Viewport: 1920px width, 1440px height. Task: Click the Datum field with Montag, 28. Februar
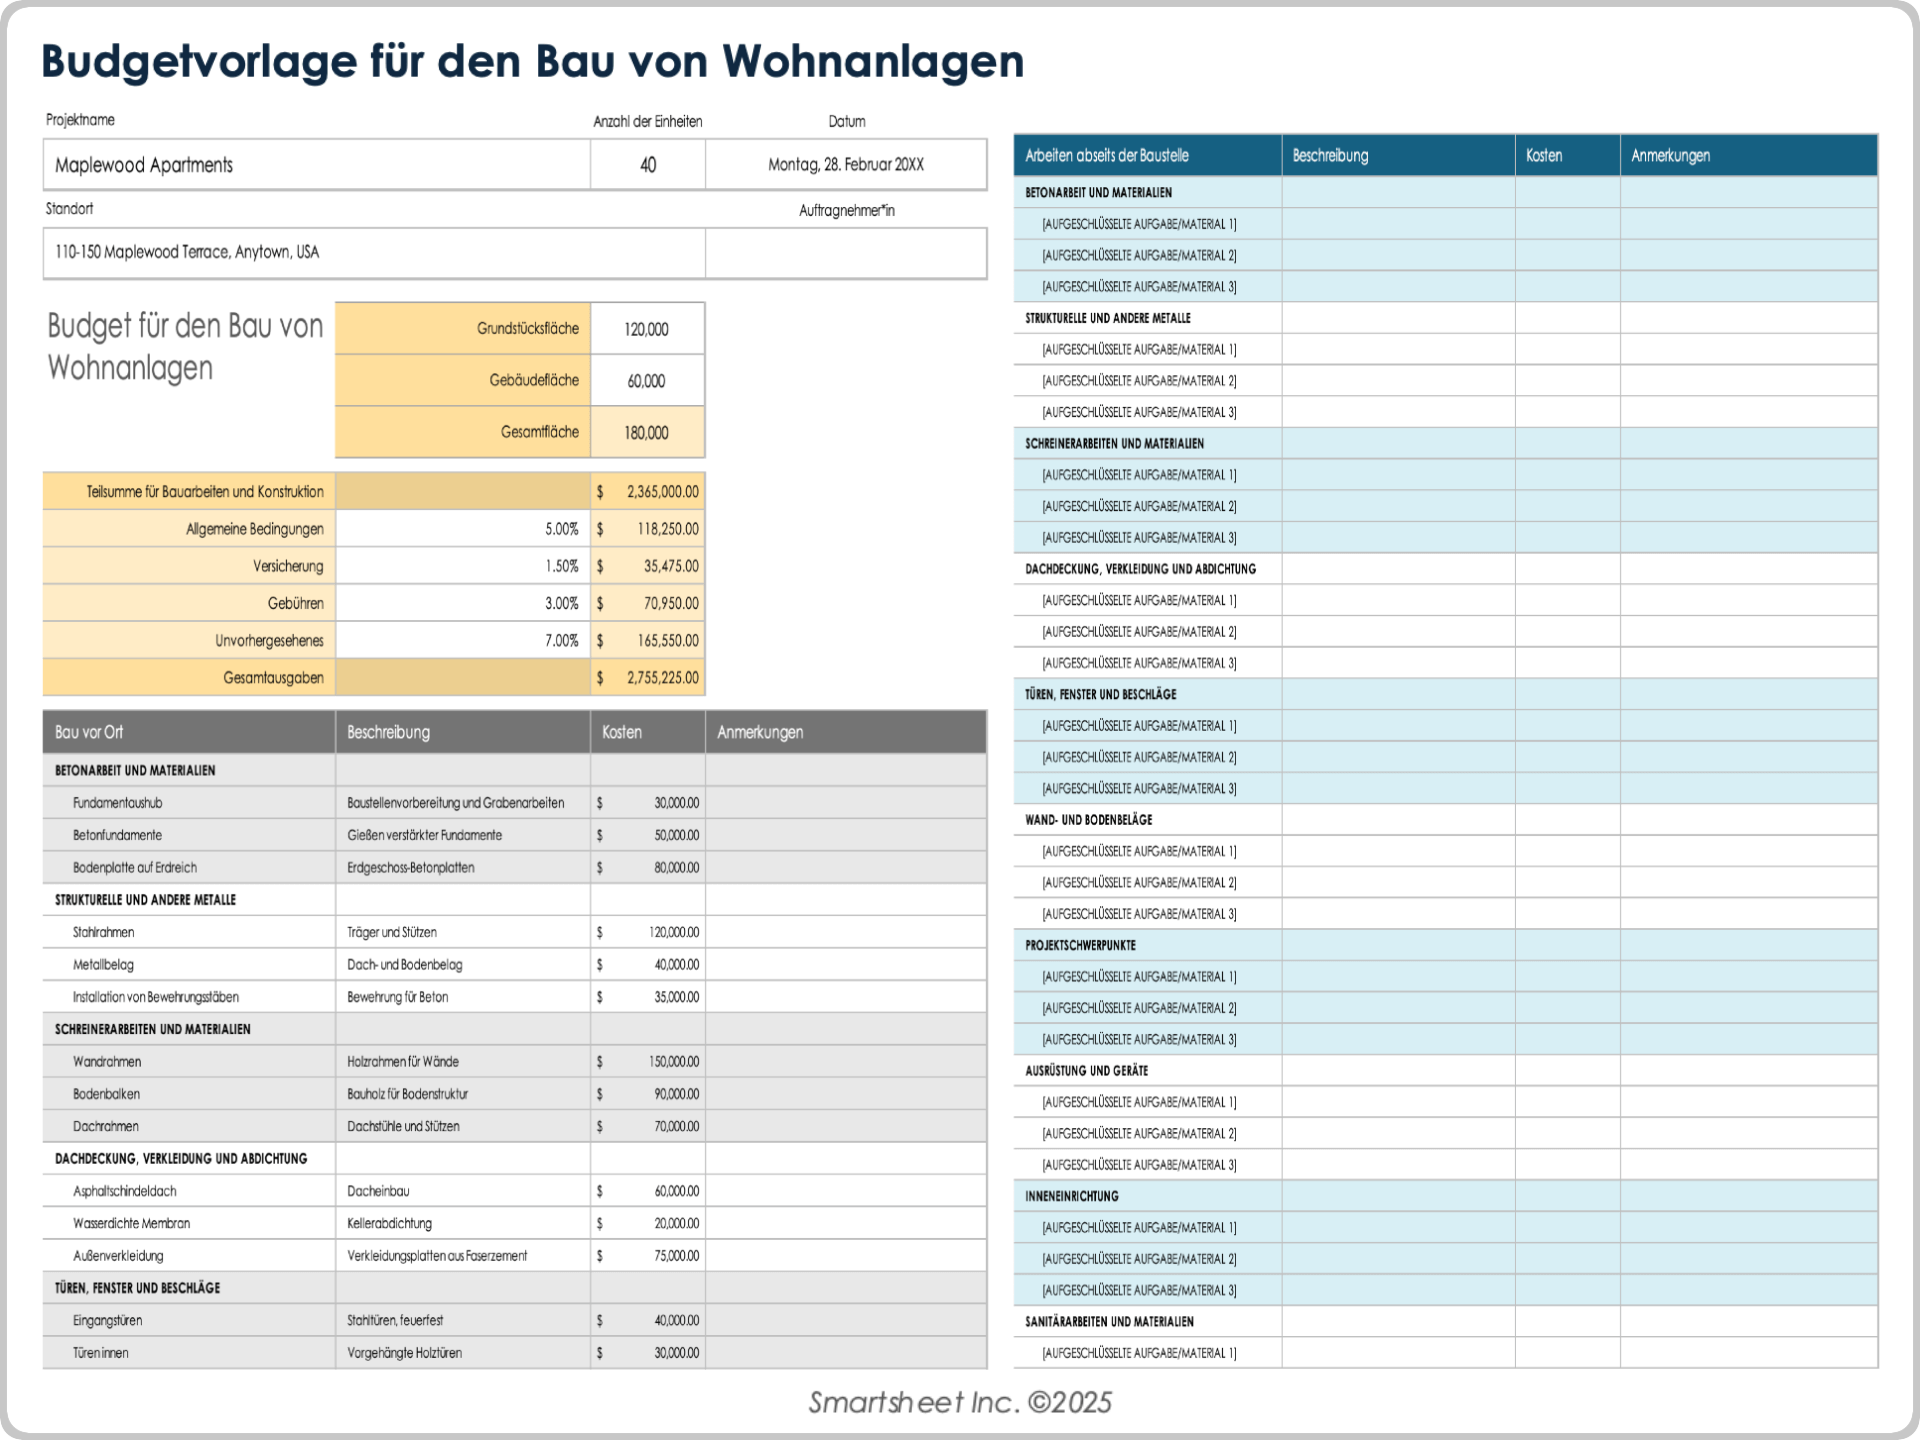(x=847, y=164)
